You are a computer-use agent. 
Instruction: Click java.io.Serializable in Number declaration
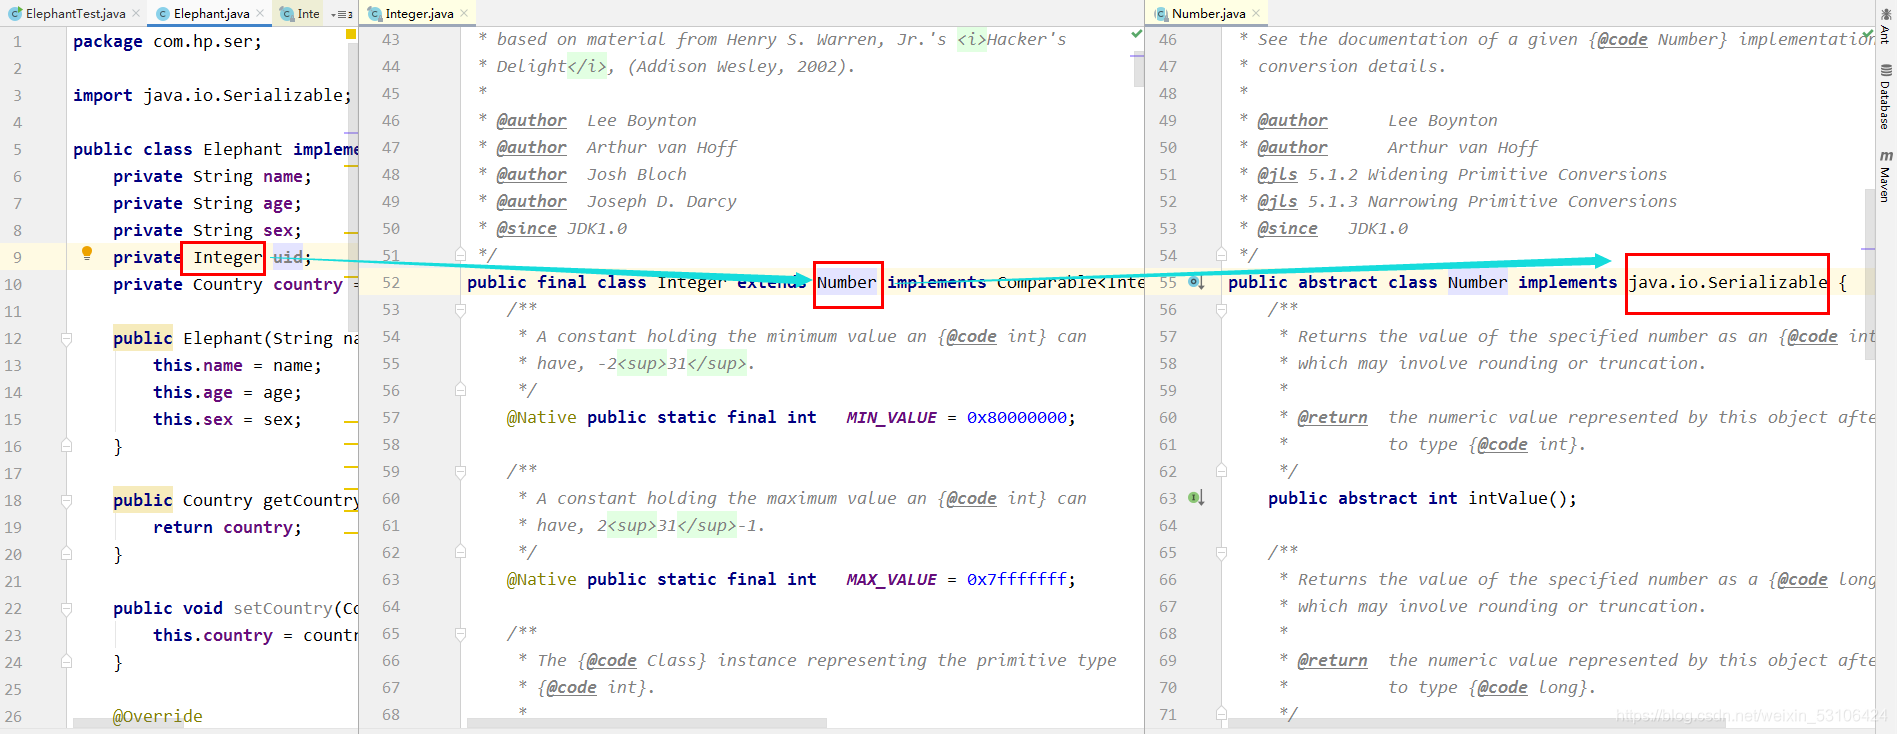click(x=1728, y=282)
